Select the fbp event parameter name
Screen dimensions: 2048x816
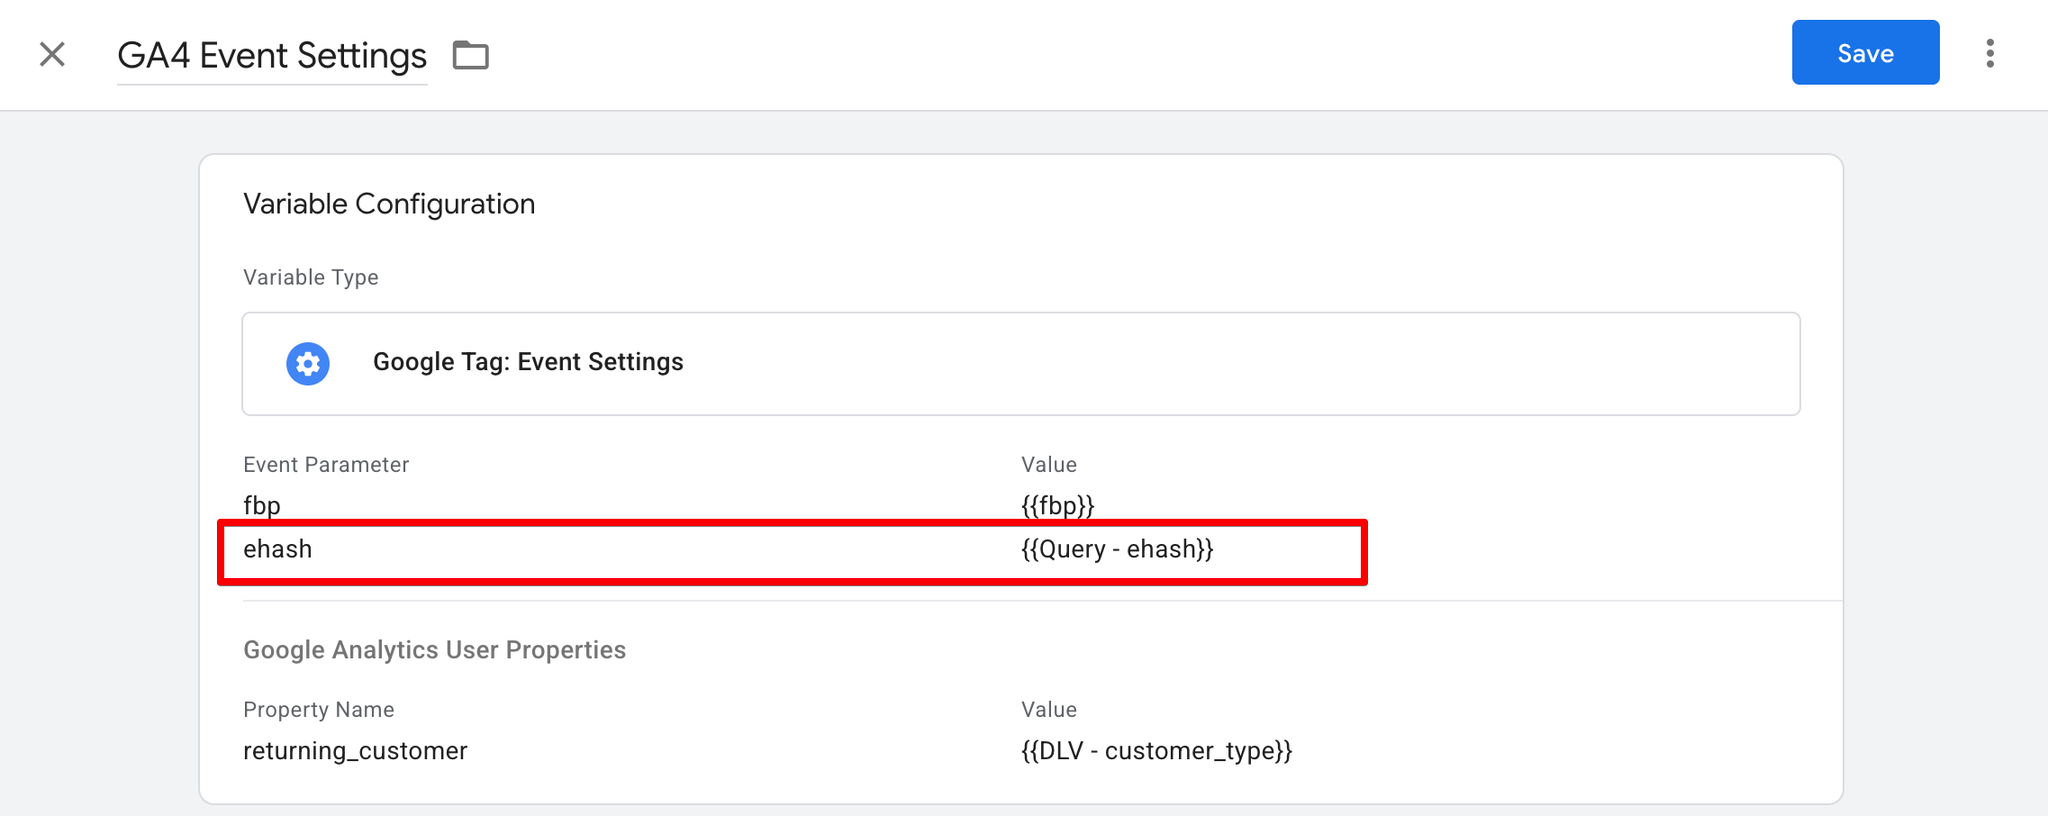point(262,505)
